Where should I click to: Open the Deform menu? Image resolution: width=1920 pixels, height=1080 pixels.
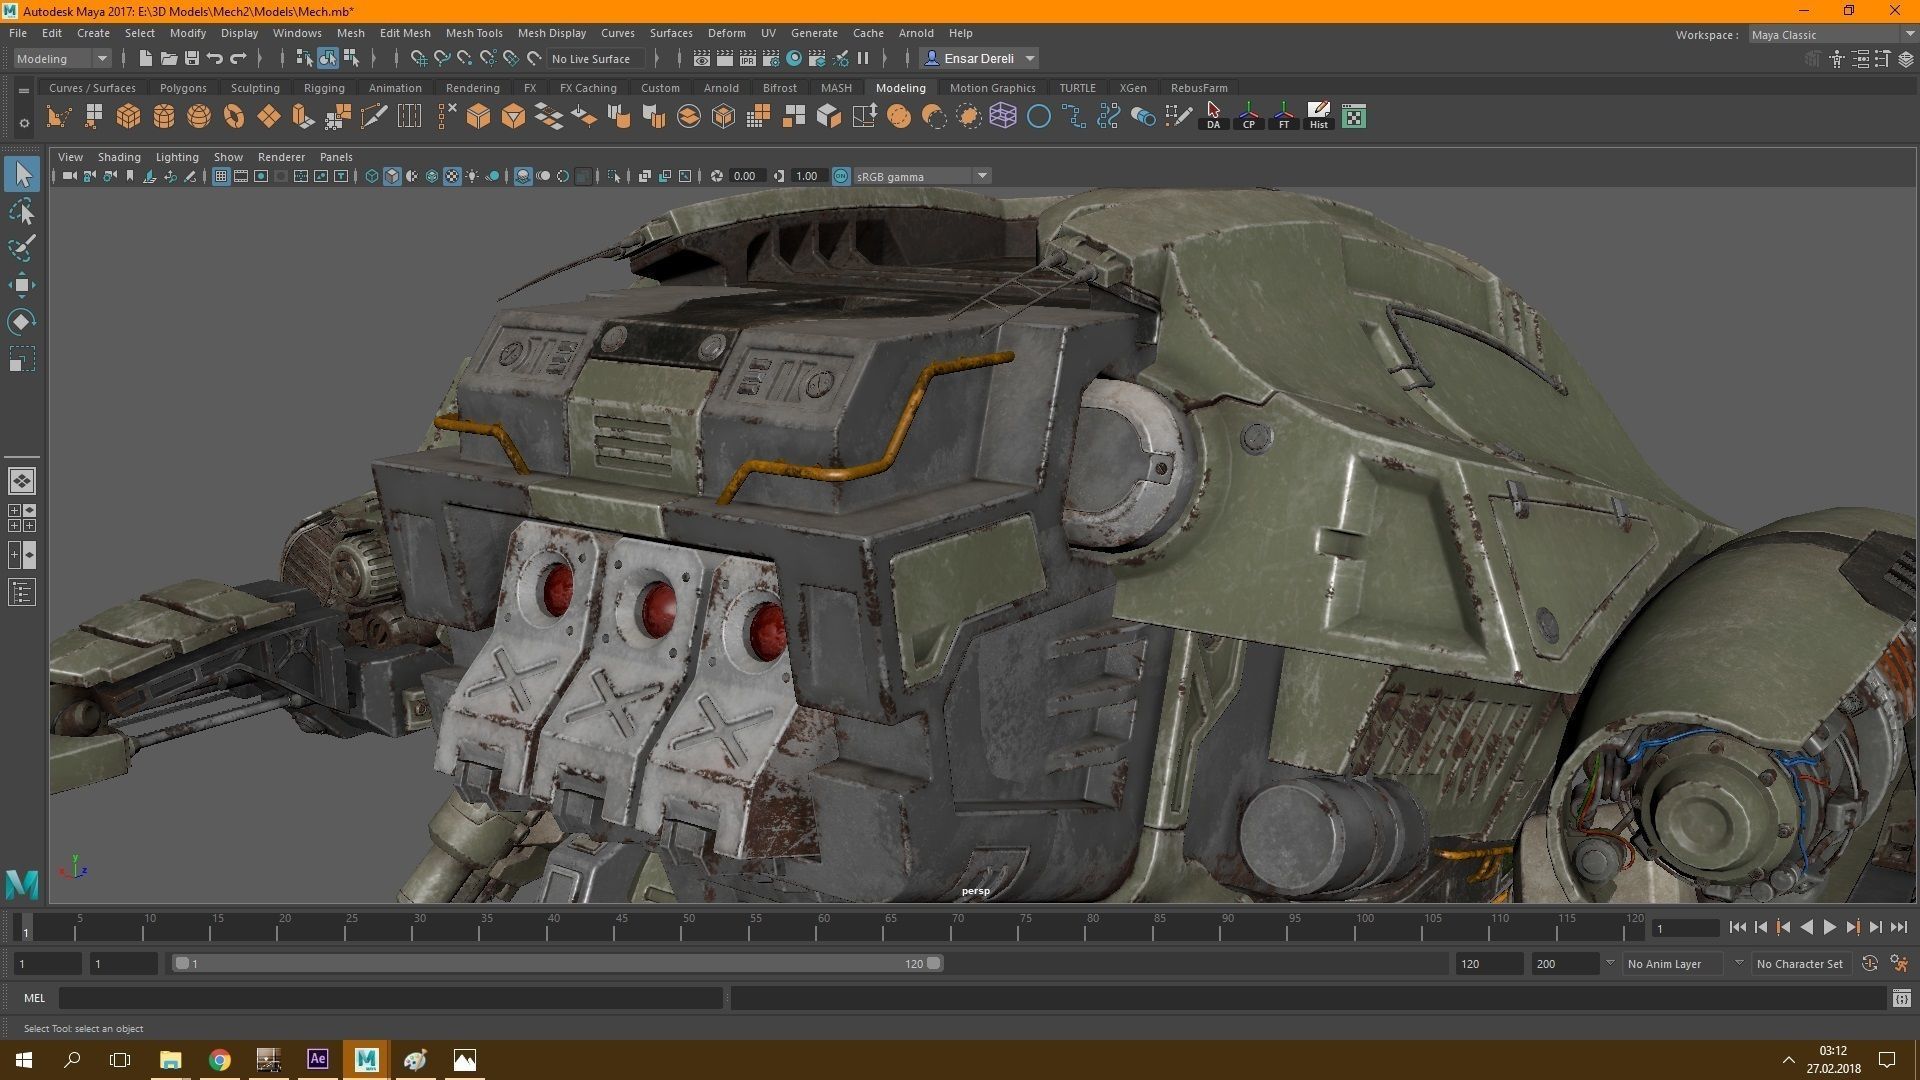[x=726, y=33]
